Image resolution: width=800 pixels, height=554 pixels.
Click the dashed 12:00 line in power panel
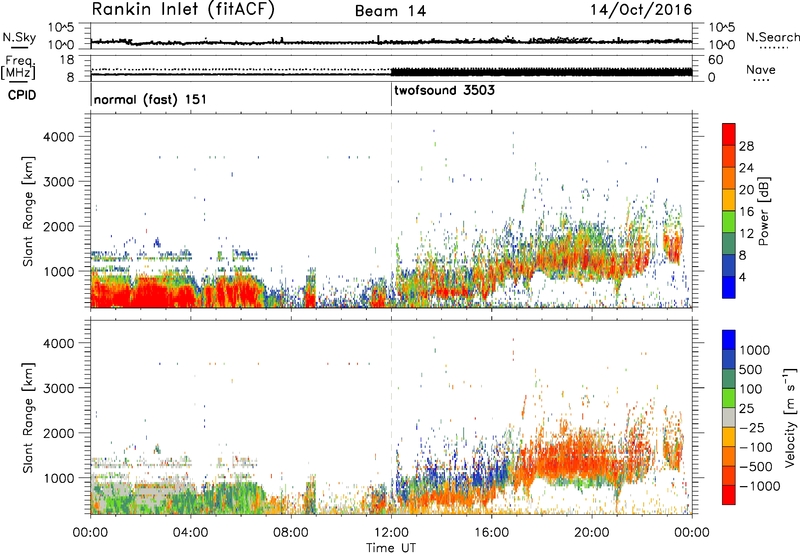(x=391, y=211)
